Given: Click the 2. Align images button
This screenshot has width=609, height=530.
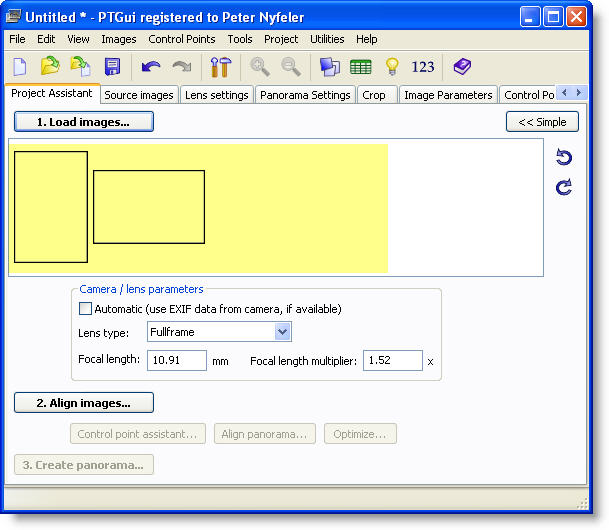Looking at the screenshot, I should click(x=84, y=403).
